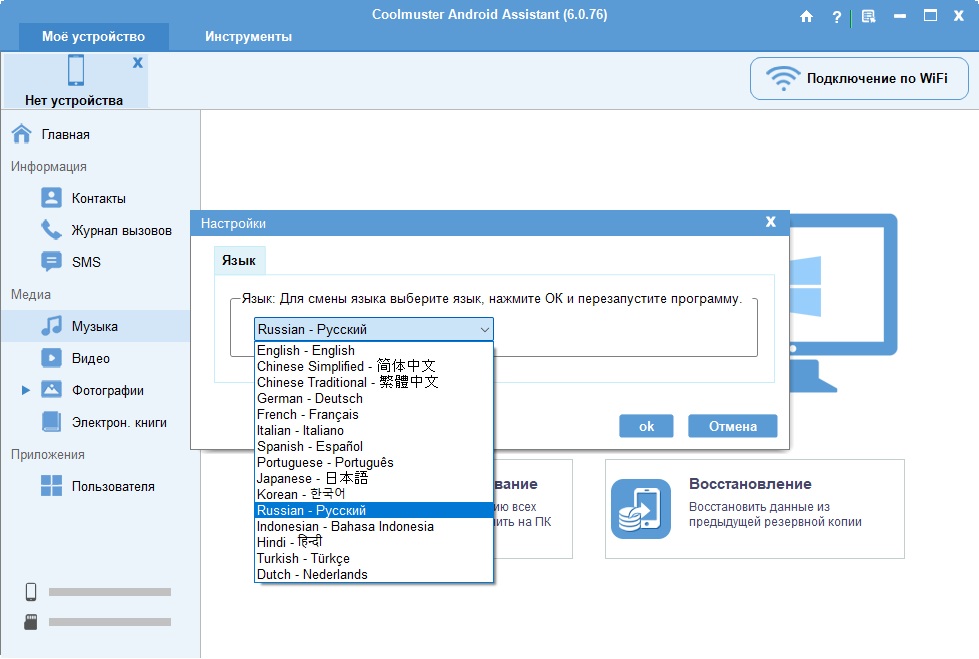Click the Contacts icon in sidebar
979x659 pixels.
click(x=52, y=198)
